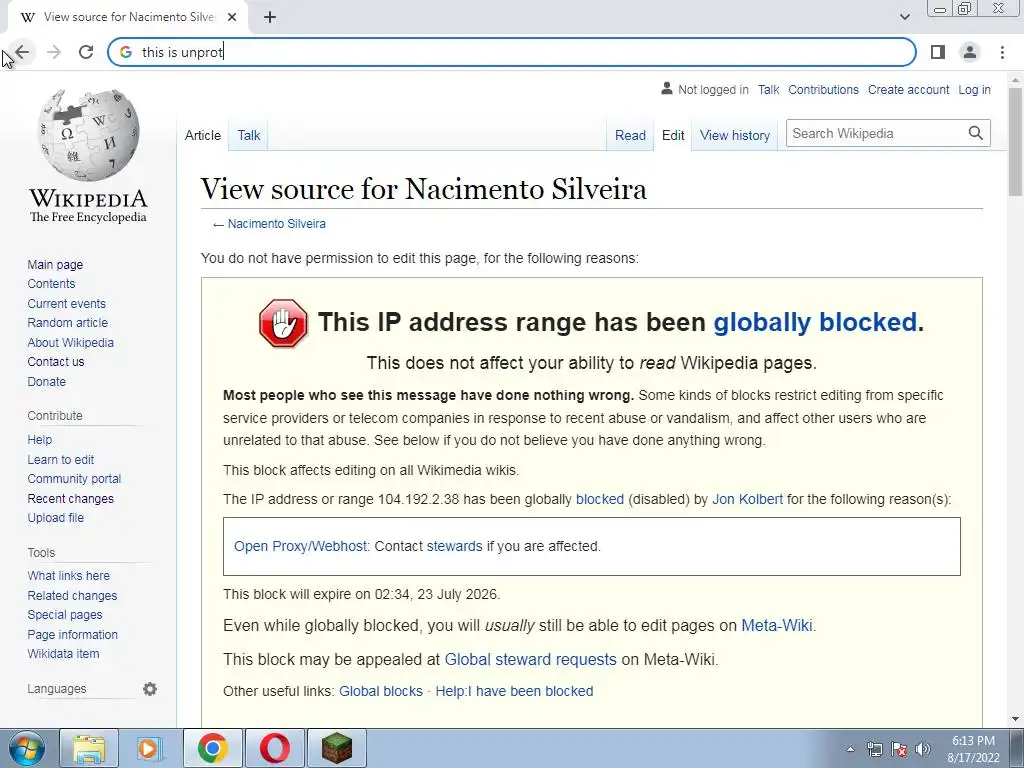The height and width of the screenshot is (768, 1024).
Task: Reload the page with the refresh icon
Action: click(86, 52)
